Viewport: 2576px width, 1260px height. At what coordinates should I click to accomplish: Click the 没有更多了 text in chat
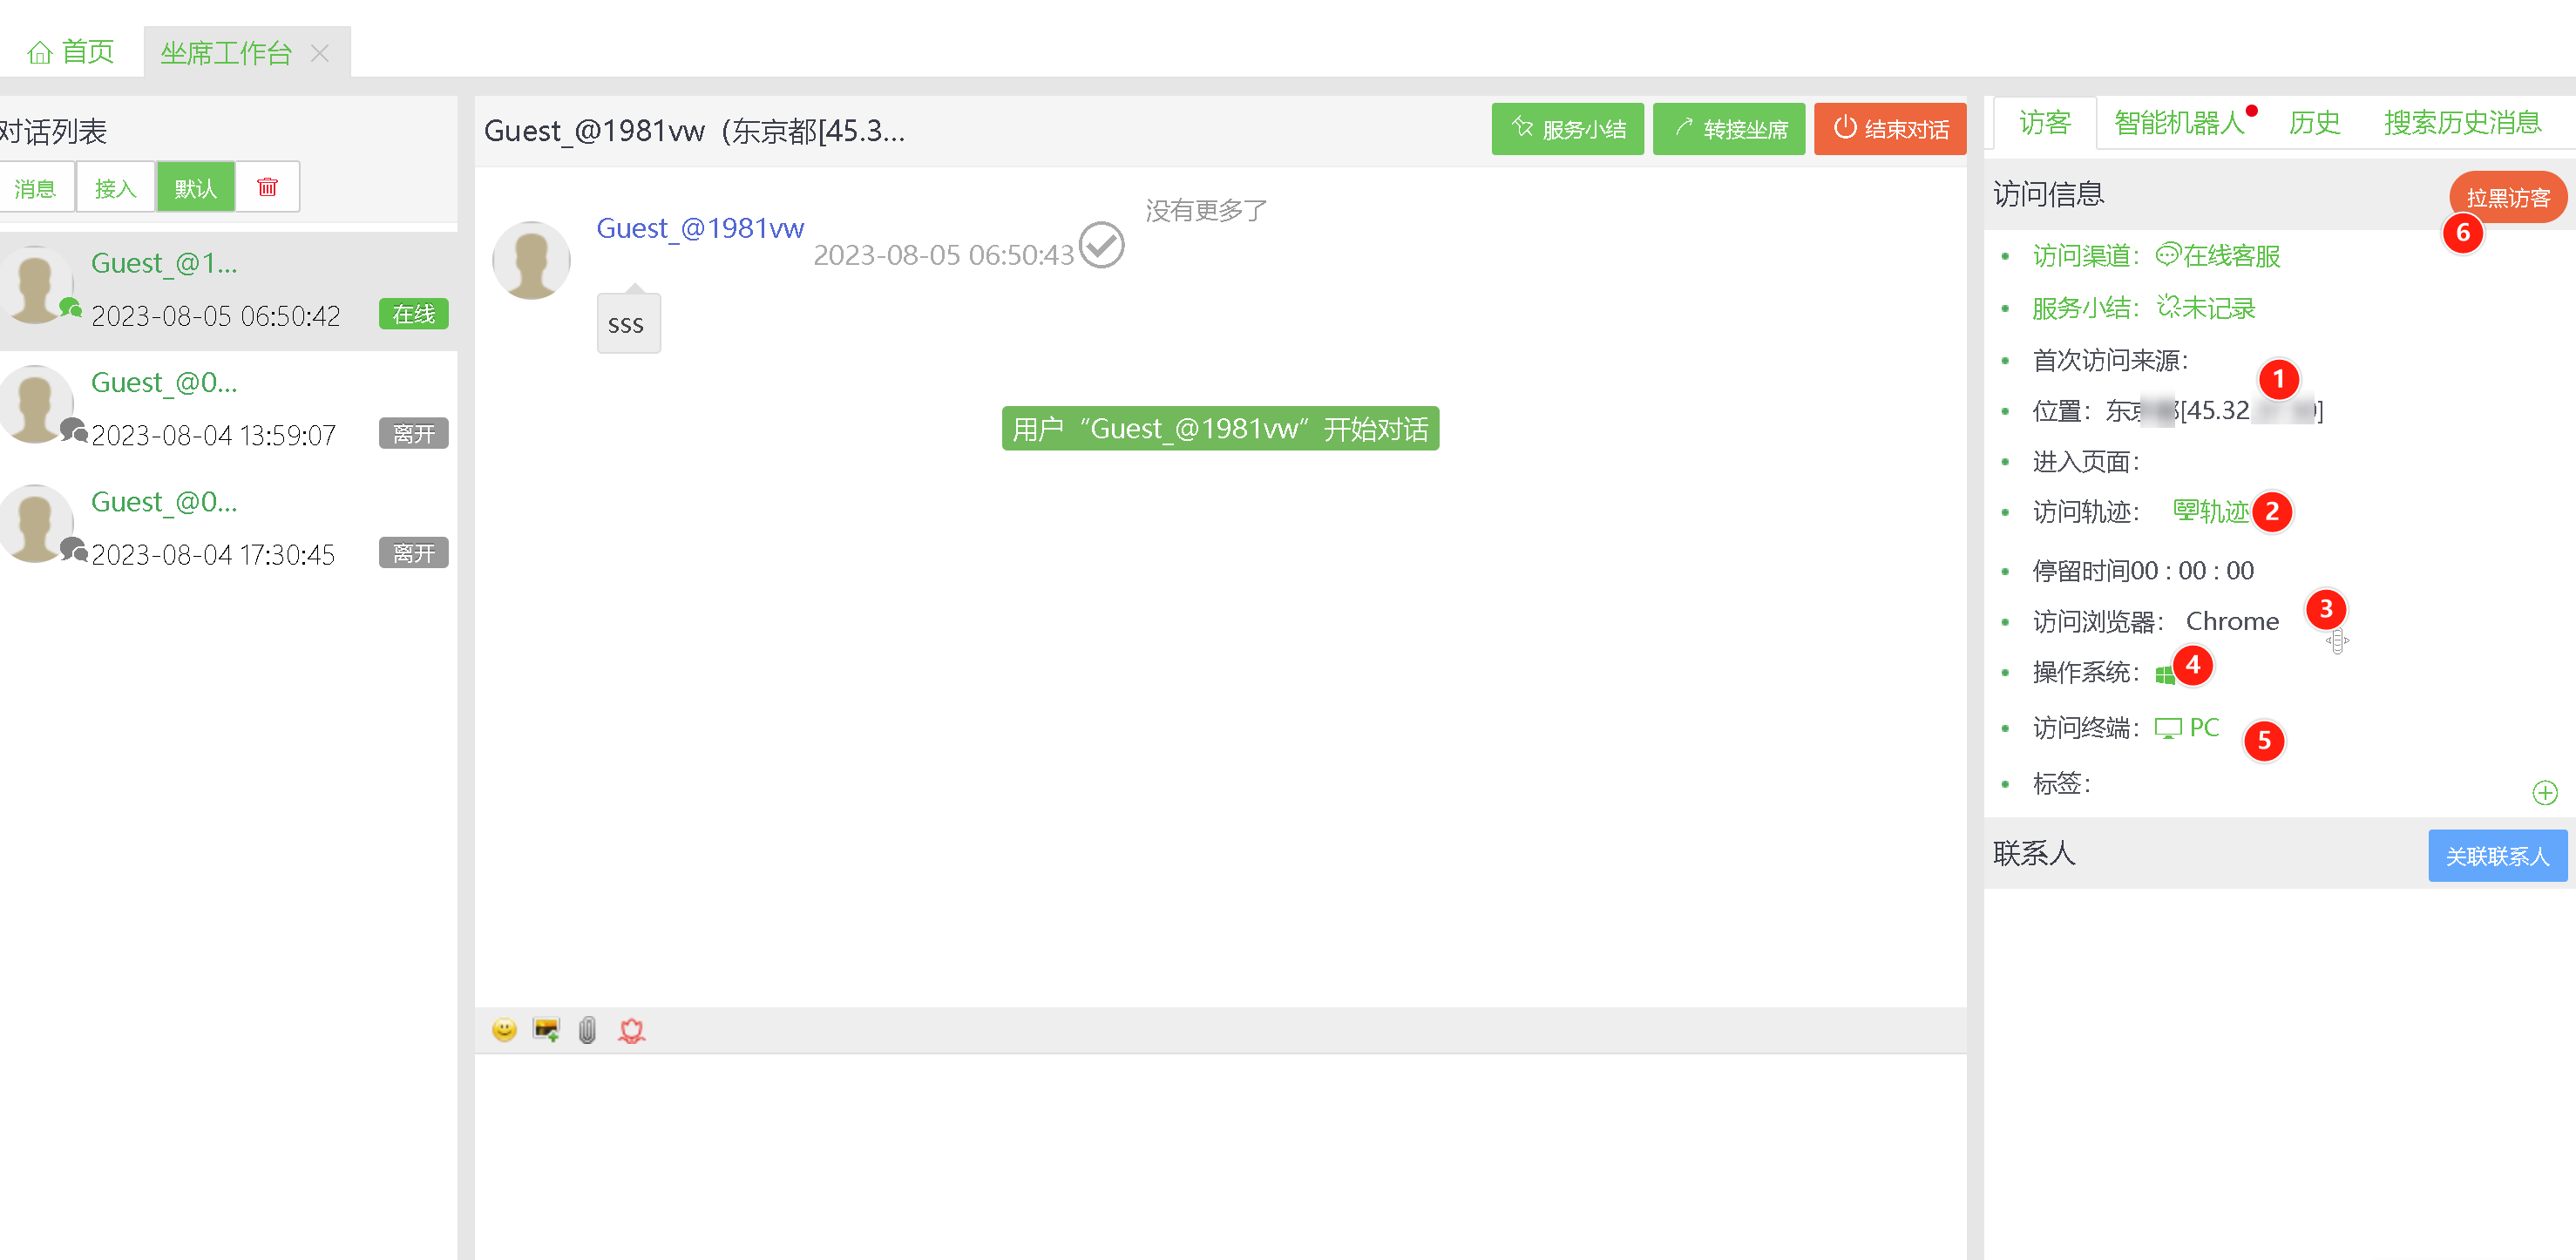[1206, 211]
